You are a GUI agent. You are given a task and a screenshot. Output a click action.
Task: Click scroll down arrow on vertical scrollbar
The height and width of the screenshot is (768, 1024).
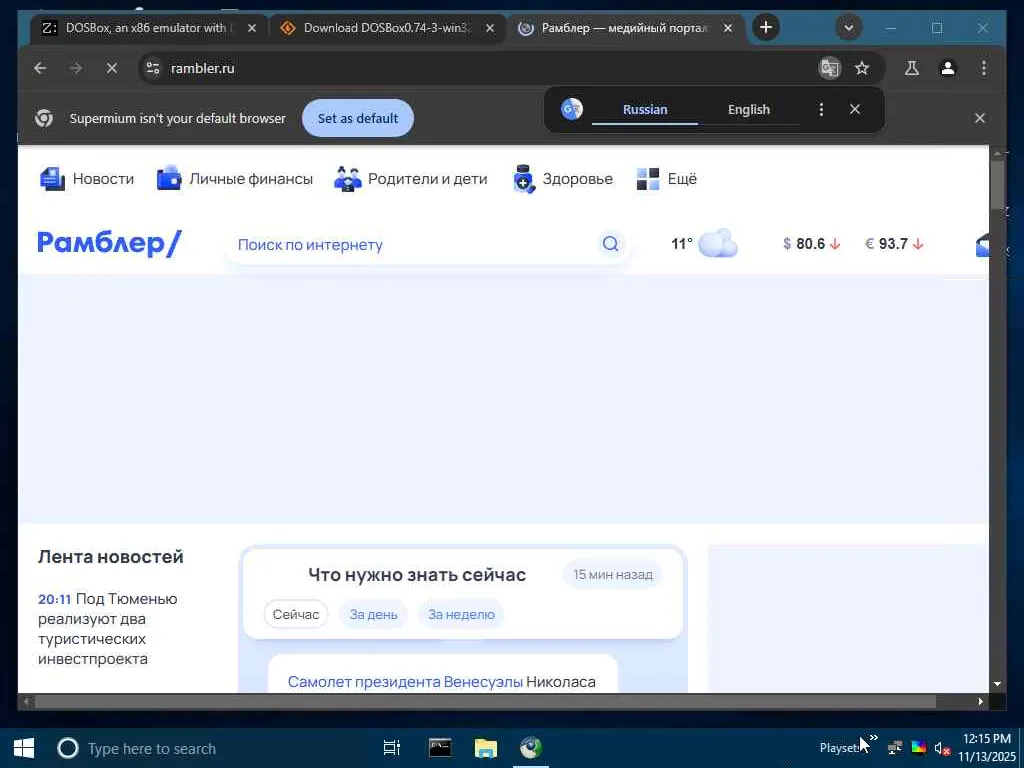click(997, 684)
